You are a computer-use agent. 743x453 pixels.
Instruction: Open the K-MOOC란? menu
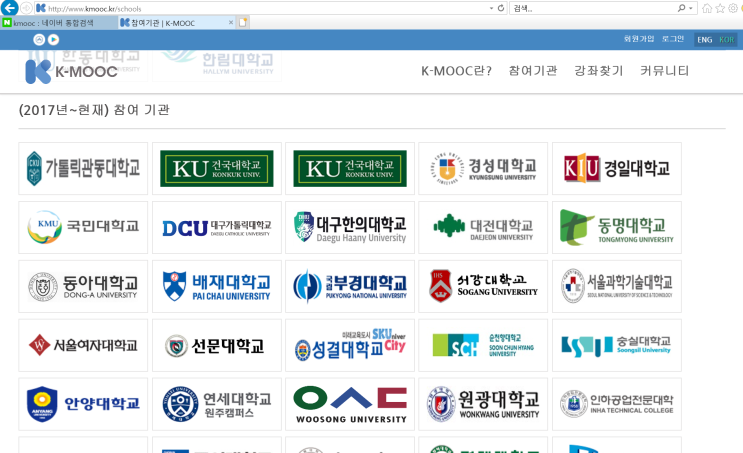[x=456, y=71]
